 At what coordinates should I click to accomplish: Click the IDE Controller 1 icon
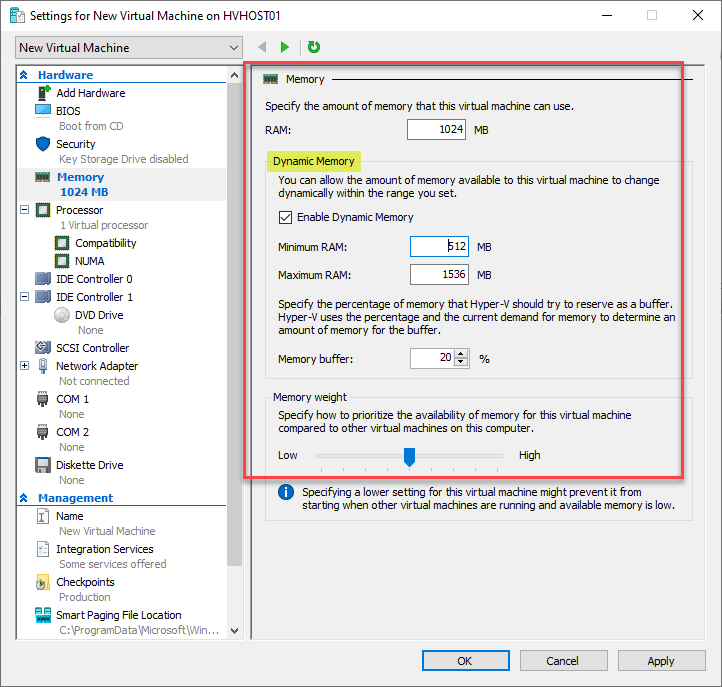point(43,297)
